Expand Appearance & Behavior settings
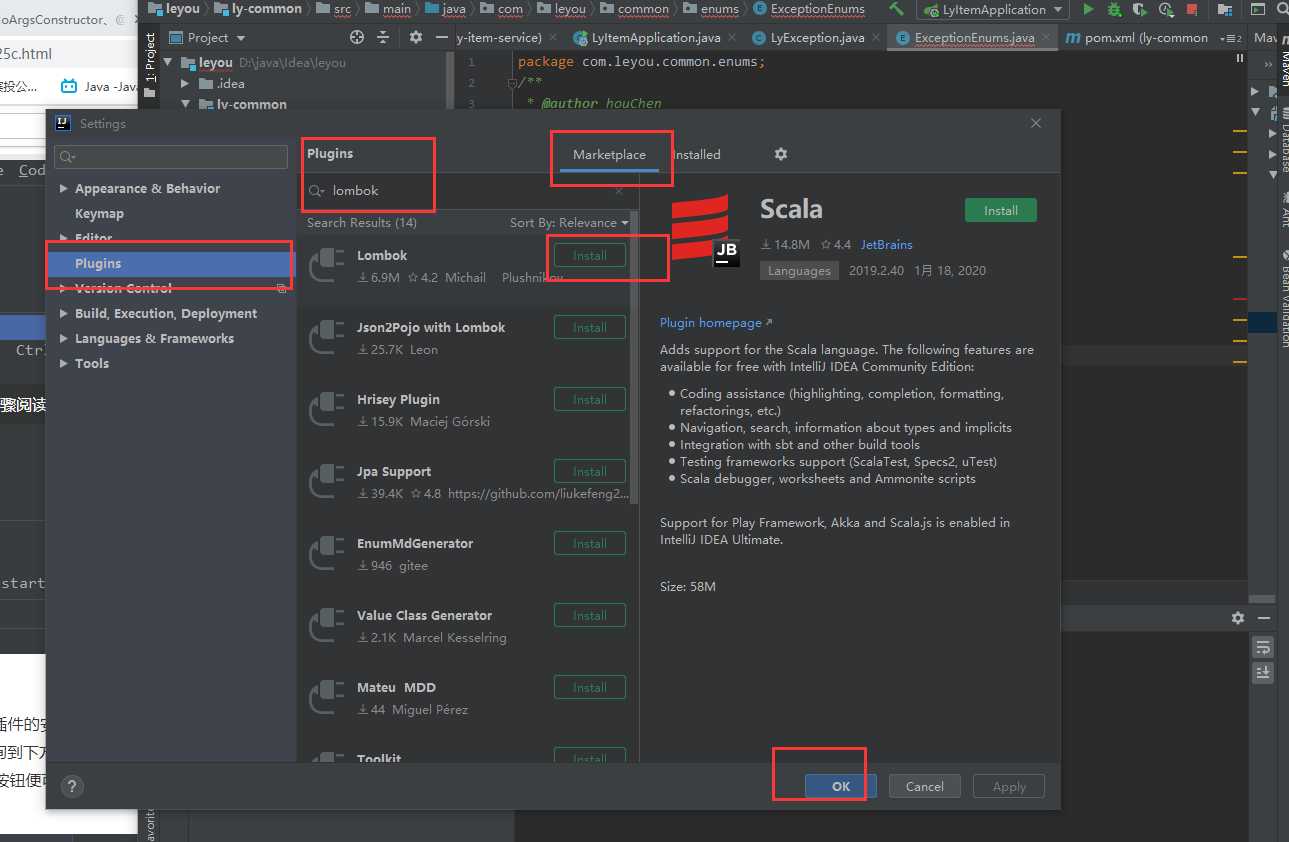1289x842 pixels. 64,188
